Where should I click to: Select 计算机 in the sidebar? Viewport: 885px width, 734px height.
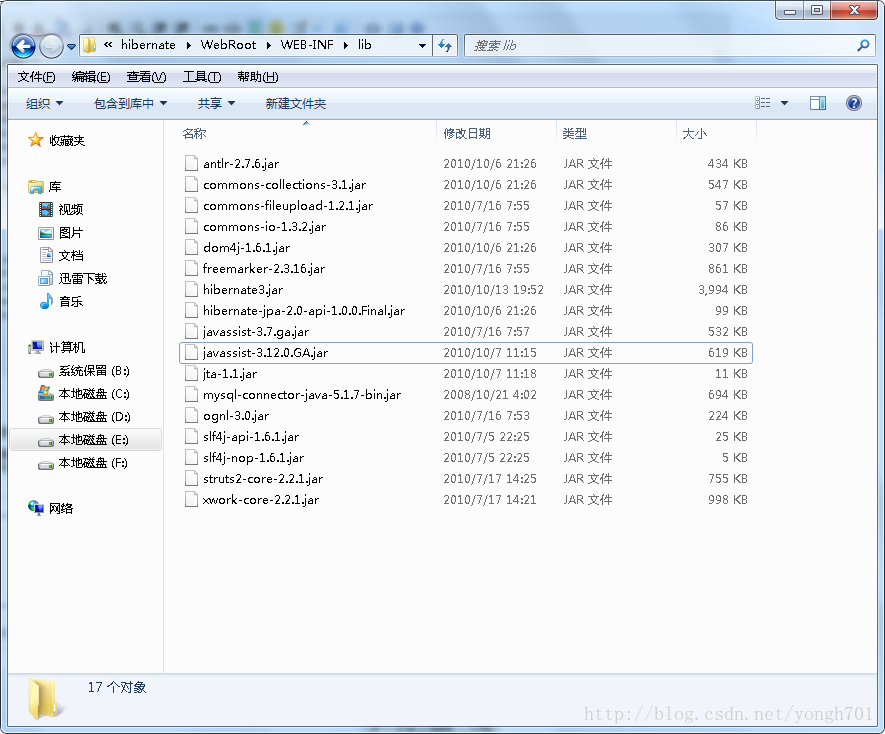tap(56, 347)
